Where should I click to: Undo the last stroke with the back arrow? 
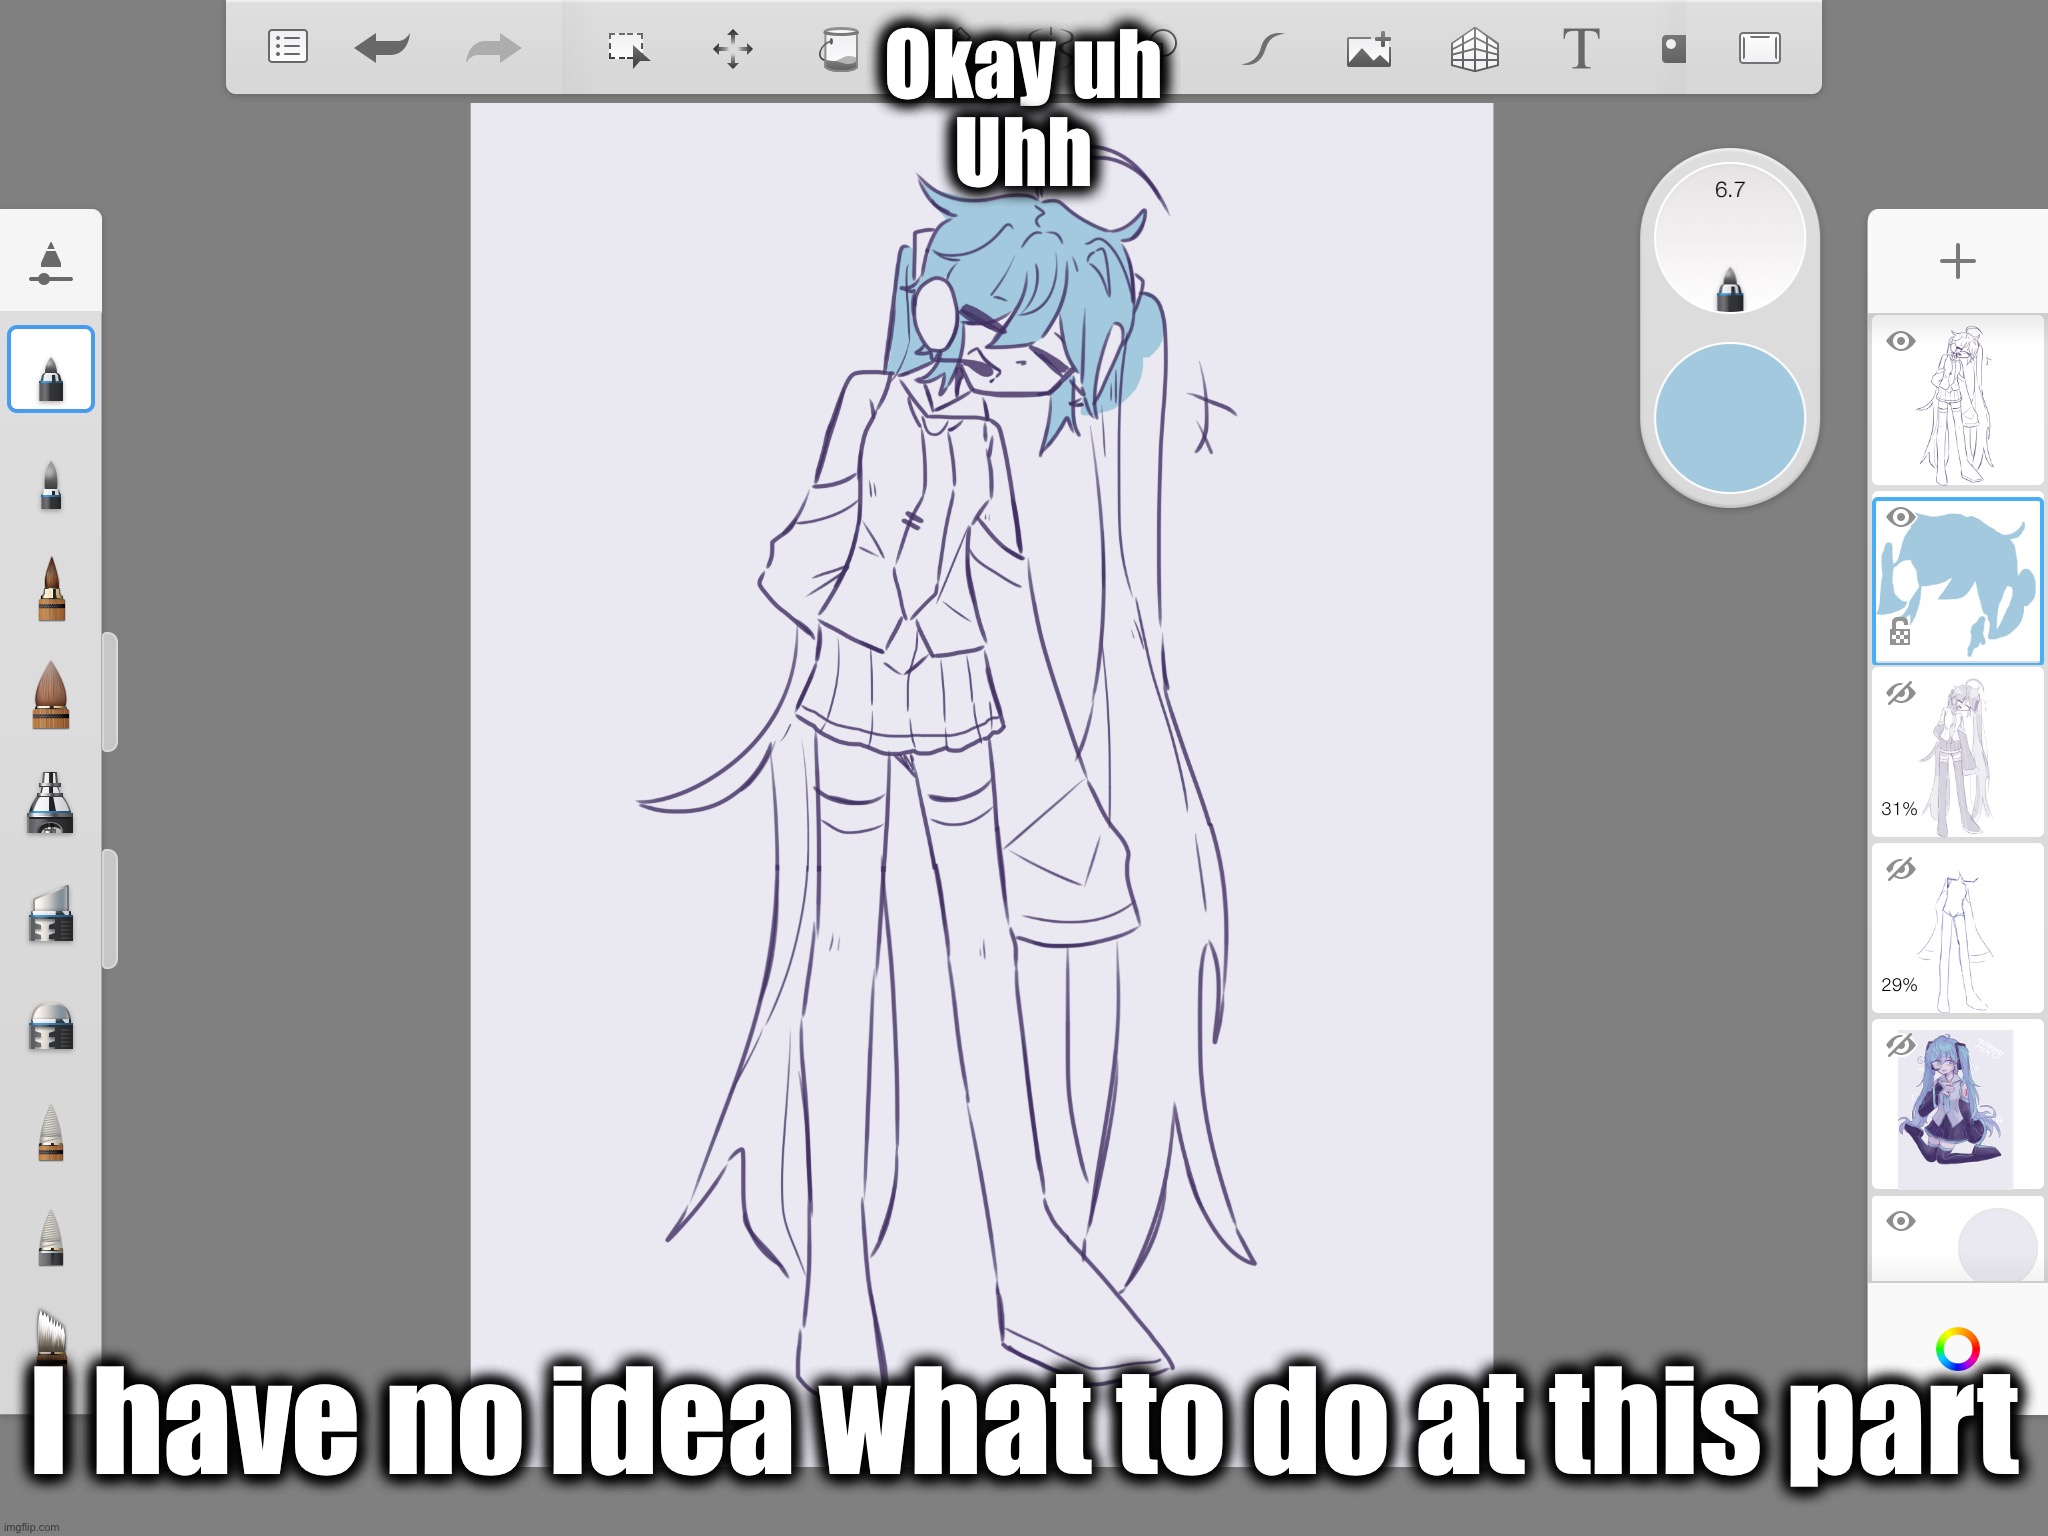(x=382, y=47)
